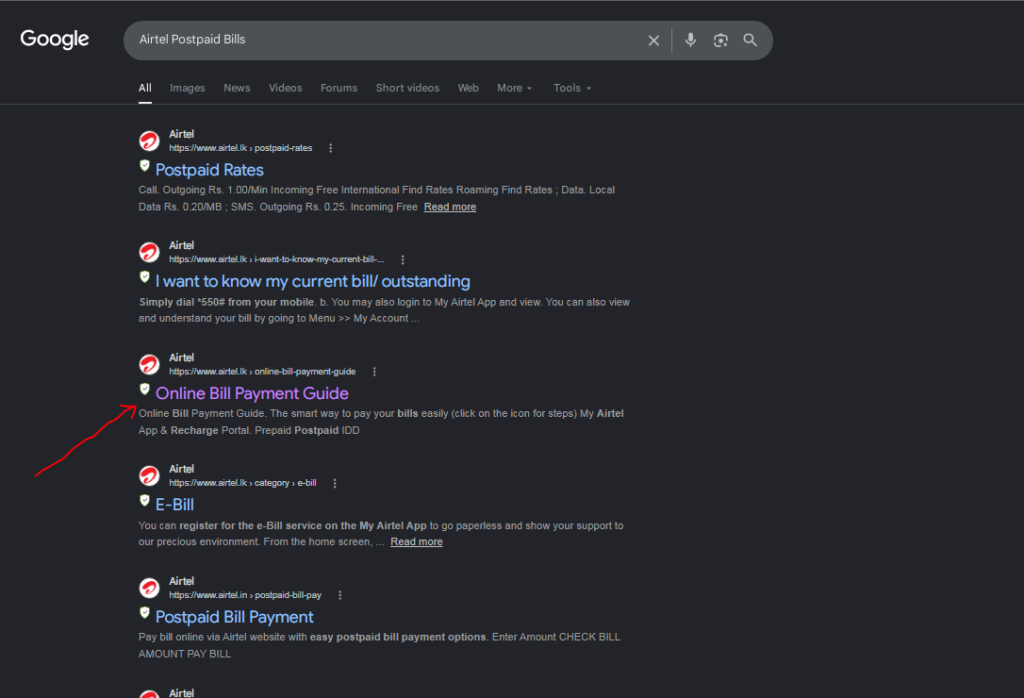Open the Postpaid Rates result
The image size is (1024, 698).
coord(210,170)
